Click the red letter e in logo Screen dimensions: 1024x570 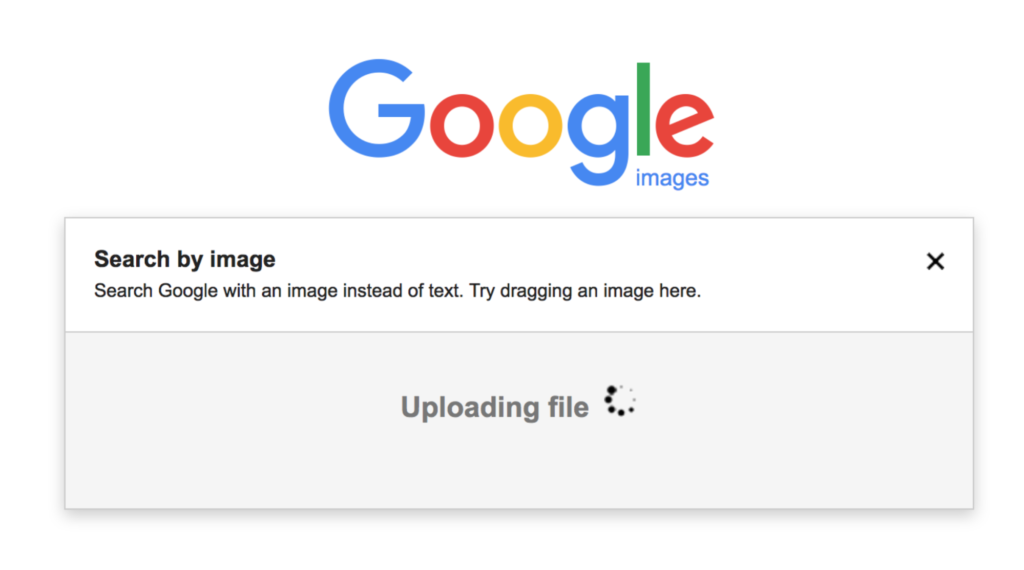(x=684, y=125)
